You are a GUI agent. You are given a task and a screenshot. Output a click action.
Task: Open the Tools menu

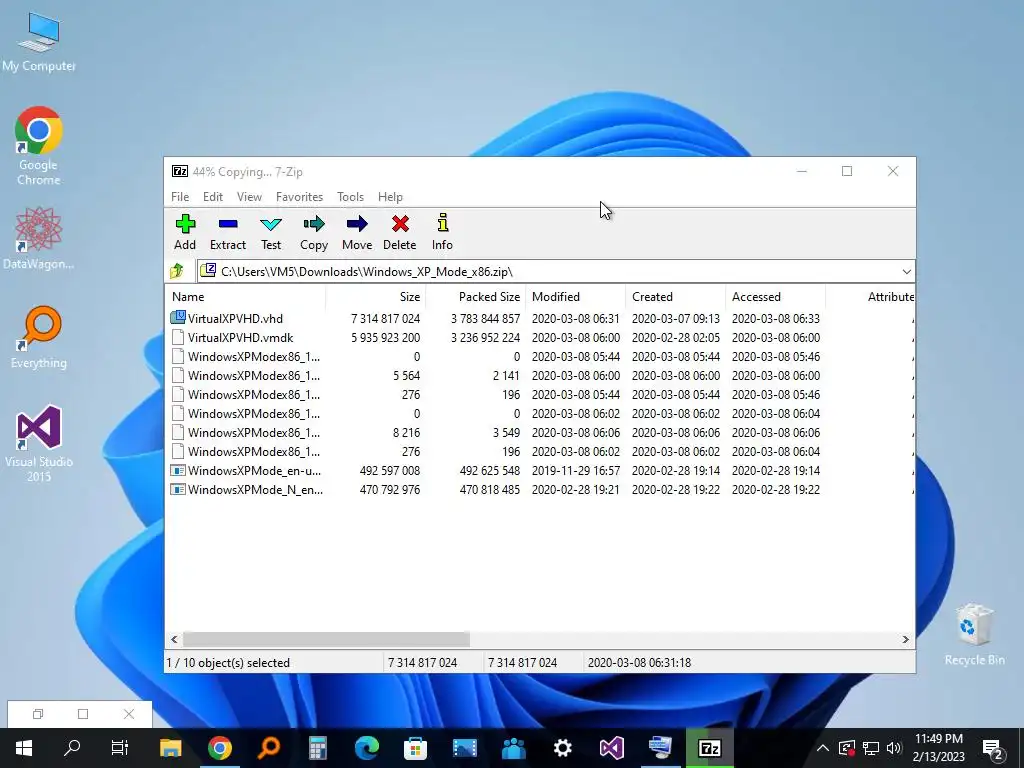(x=350, y=197)
